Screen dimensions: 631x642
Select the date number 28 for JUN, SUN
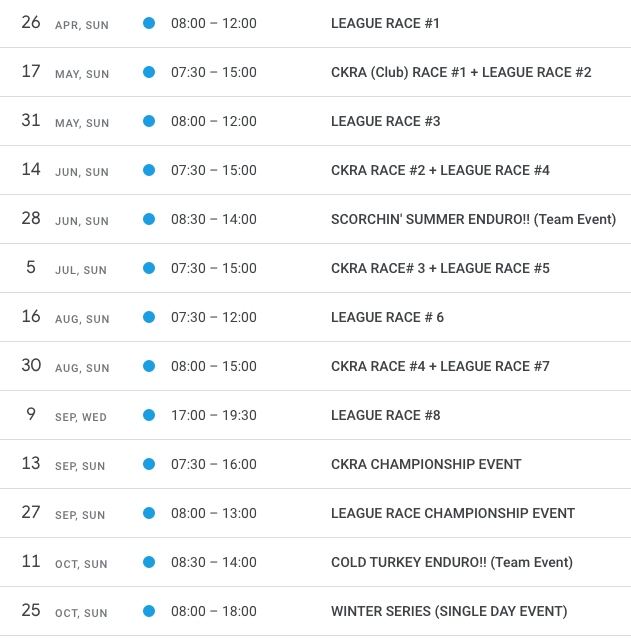[x=31, y=218]
